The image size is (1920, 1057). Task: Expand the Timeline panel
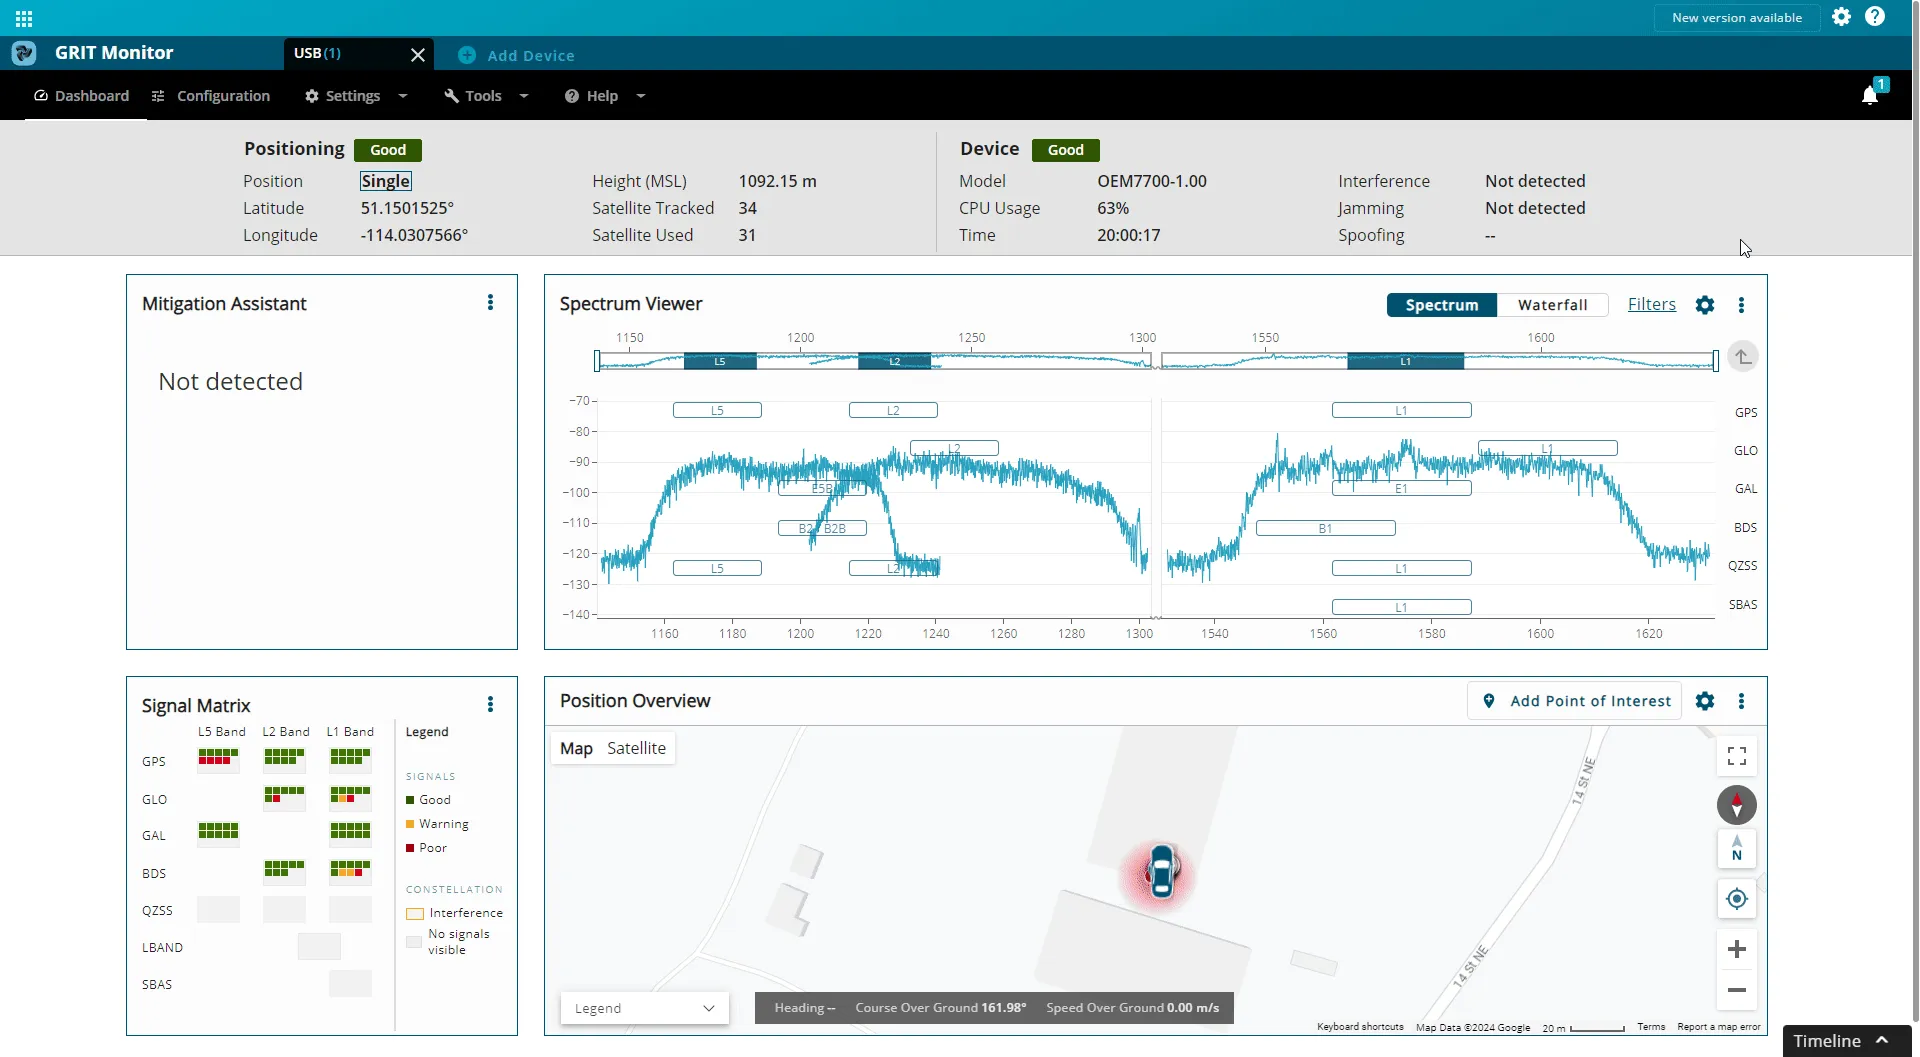pos(1840,1041)
